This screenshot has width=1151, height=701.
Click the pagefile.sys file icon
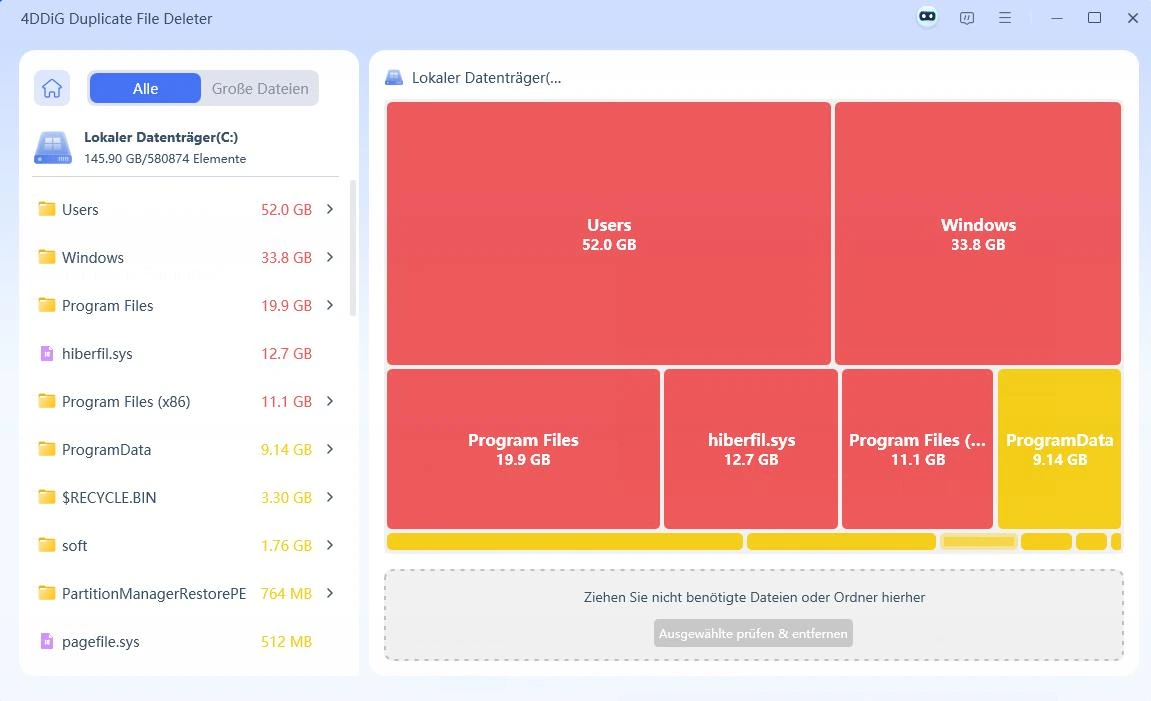(47, 642)
